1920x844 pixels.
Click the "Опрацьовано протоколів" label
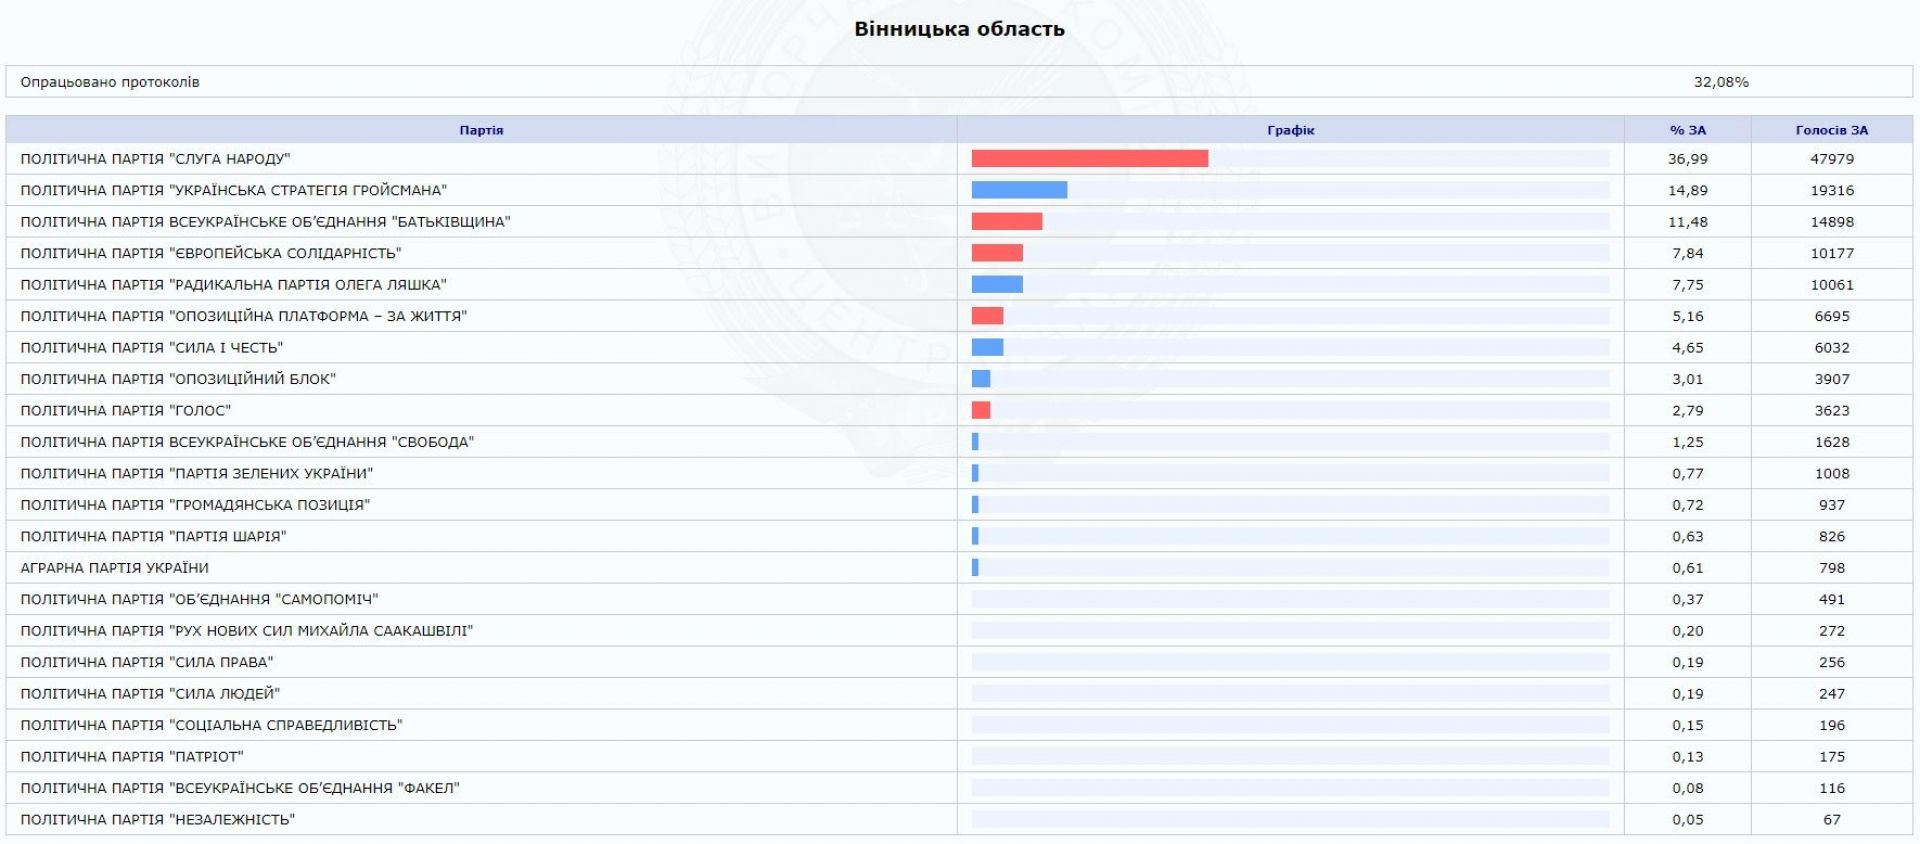pyautogui.click(x=110, y=82)
